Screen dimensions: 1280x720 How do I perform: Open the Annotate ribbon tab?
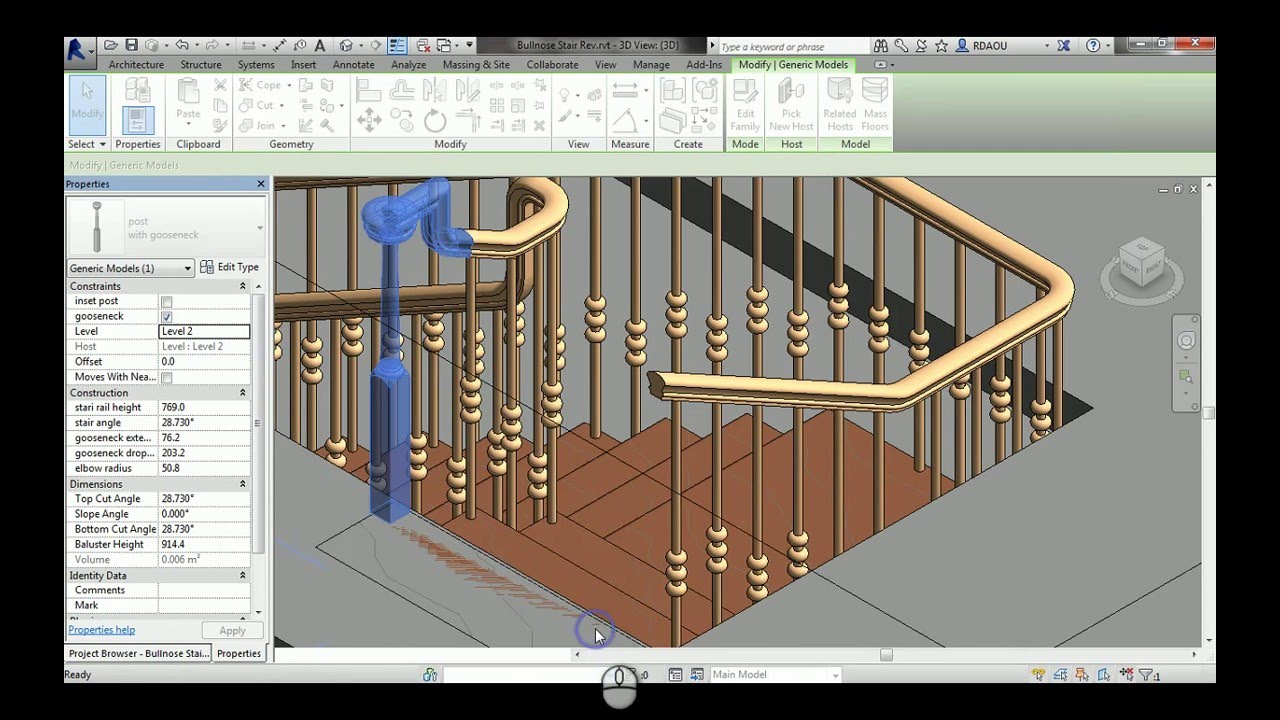coord(353,65)
